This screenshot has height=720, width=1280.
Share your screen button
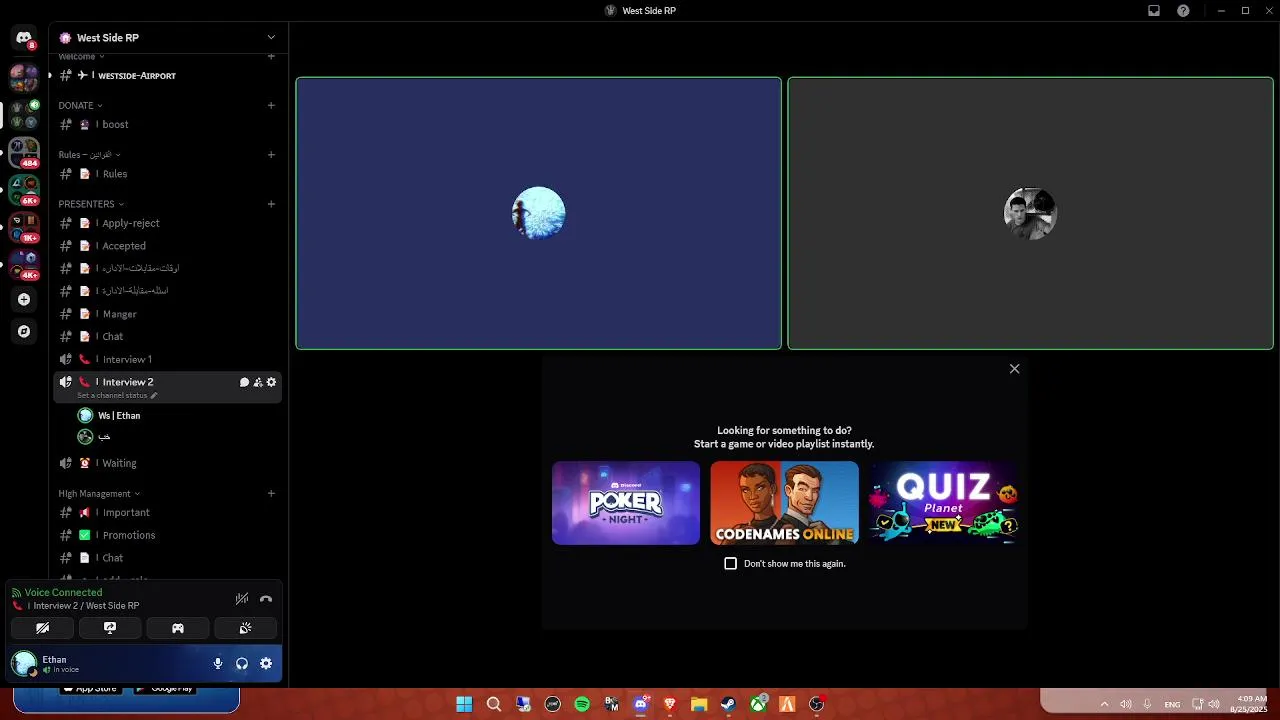point(110,628)
